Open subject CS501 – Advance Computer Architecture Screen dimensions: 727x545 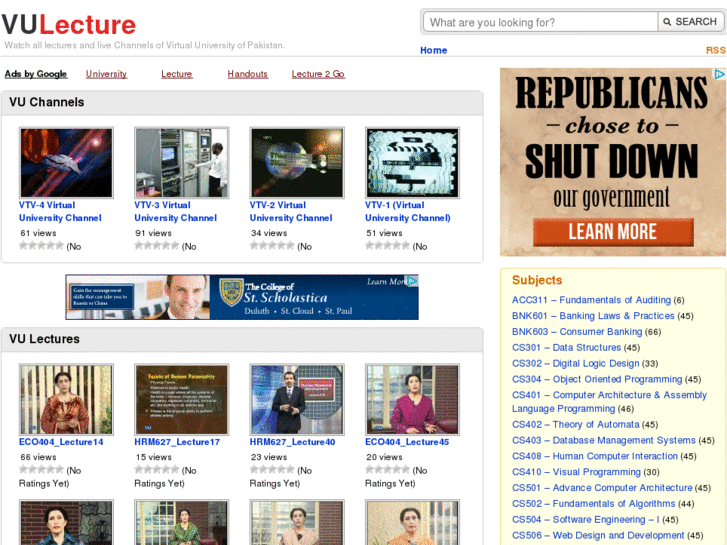pos(602,487)
